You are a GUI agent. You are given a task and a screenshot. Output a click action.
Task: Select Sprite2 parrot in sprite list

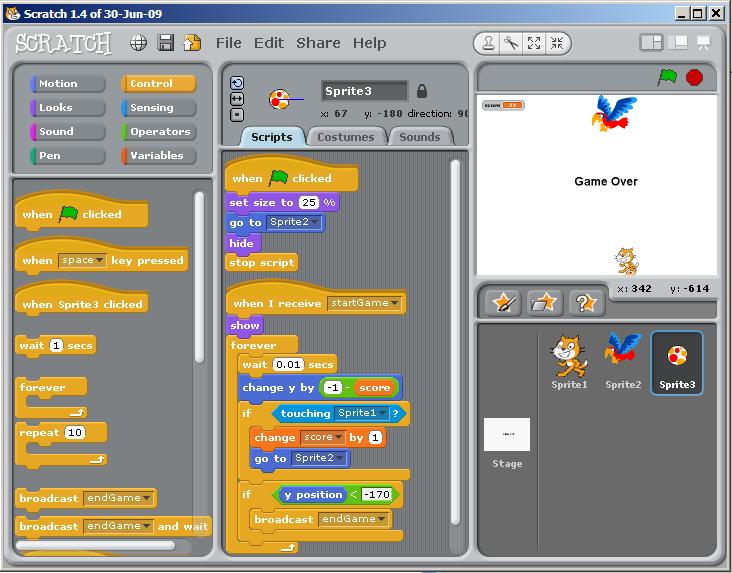(623, 363)
